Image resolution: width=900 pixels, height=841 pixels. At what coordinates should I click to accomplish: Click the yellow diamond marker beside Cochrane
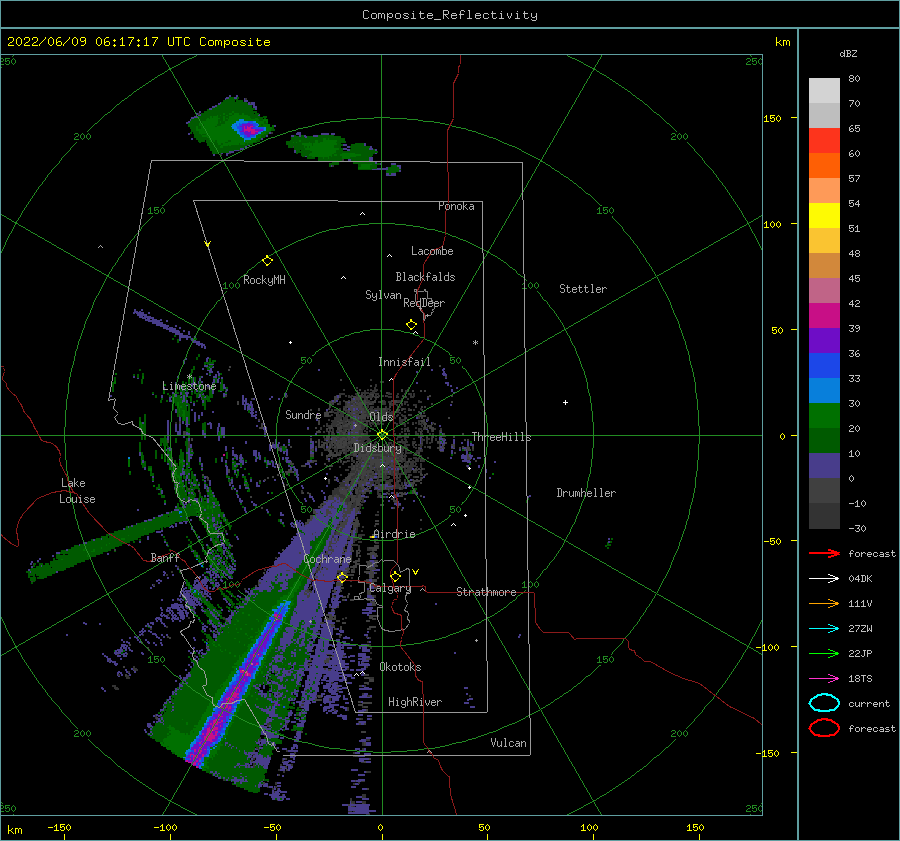pyautogui.click(x=343, y=577)
